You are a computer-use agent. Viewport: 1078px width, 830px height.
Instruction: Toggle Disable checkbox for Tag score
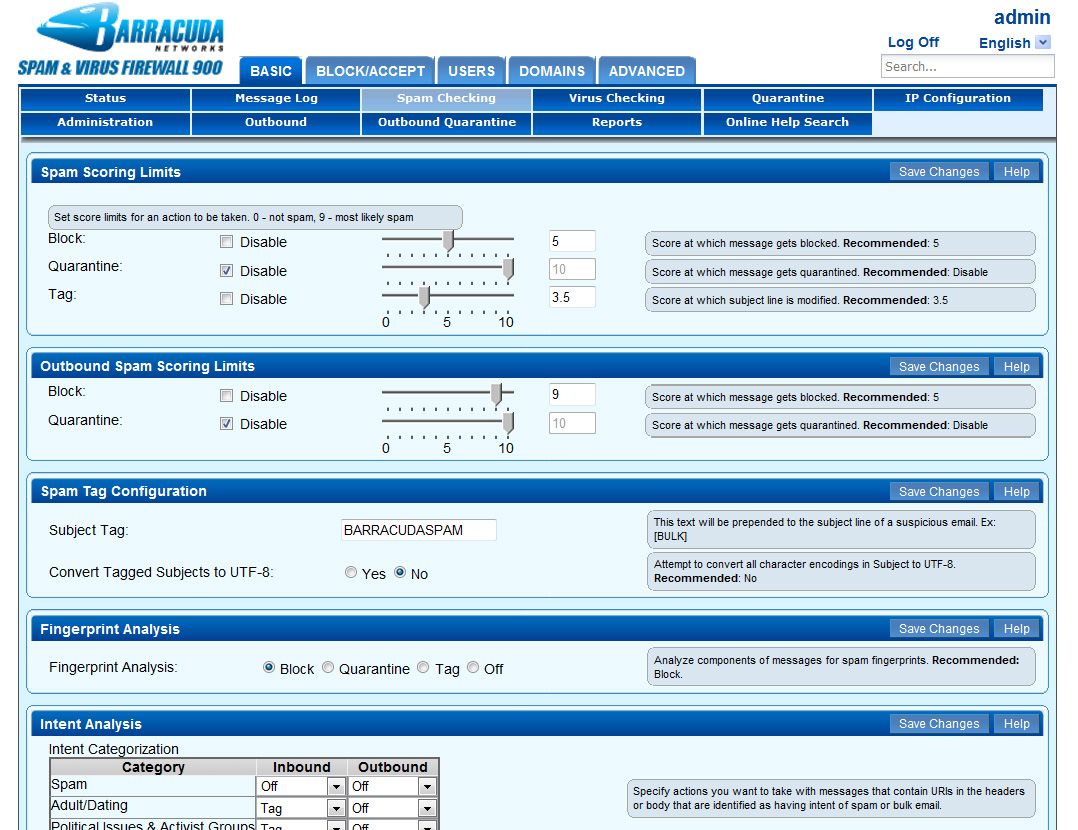click(226, 298)
